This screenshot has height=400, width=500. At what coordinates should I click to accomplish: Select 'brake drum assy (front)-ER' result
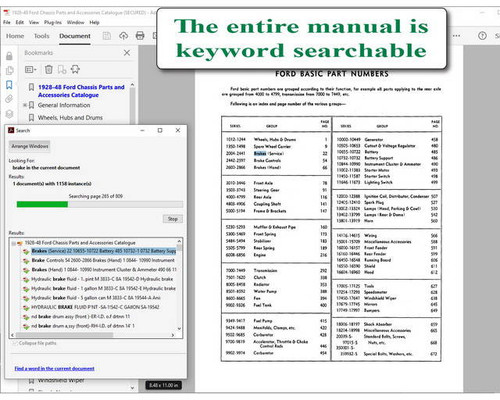80,316
